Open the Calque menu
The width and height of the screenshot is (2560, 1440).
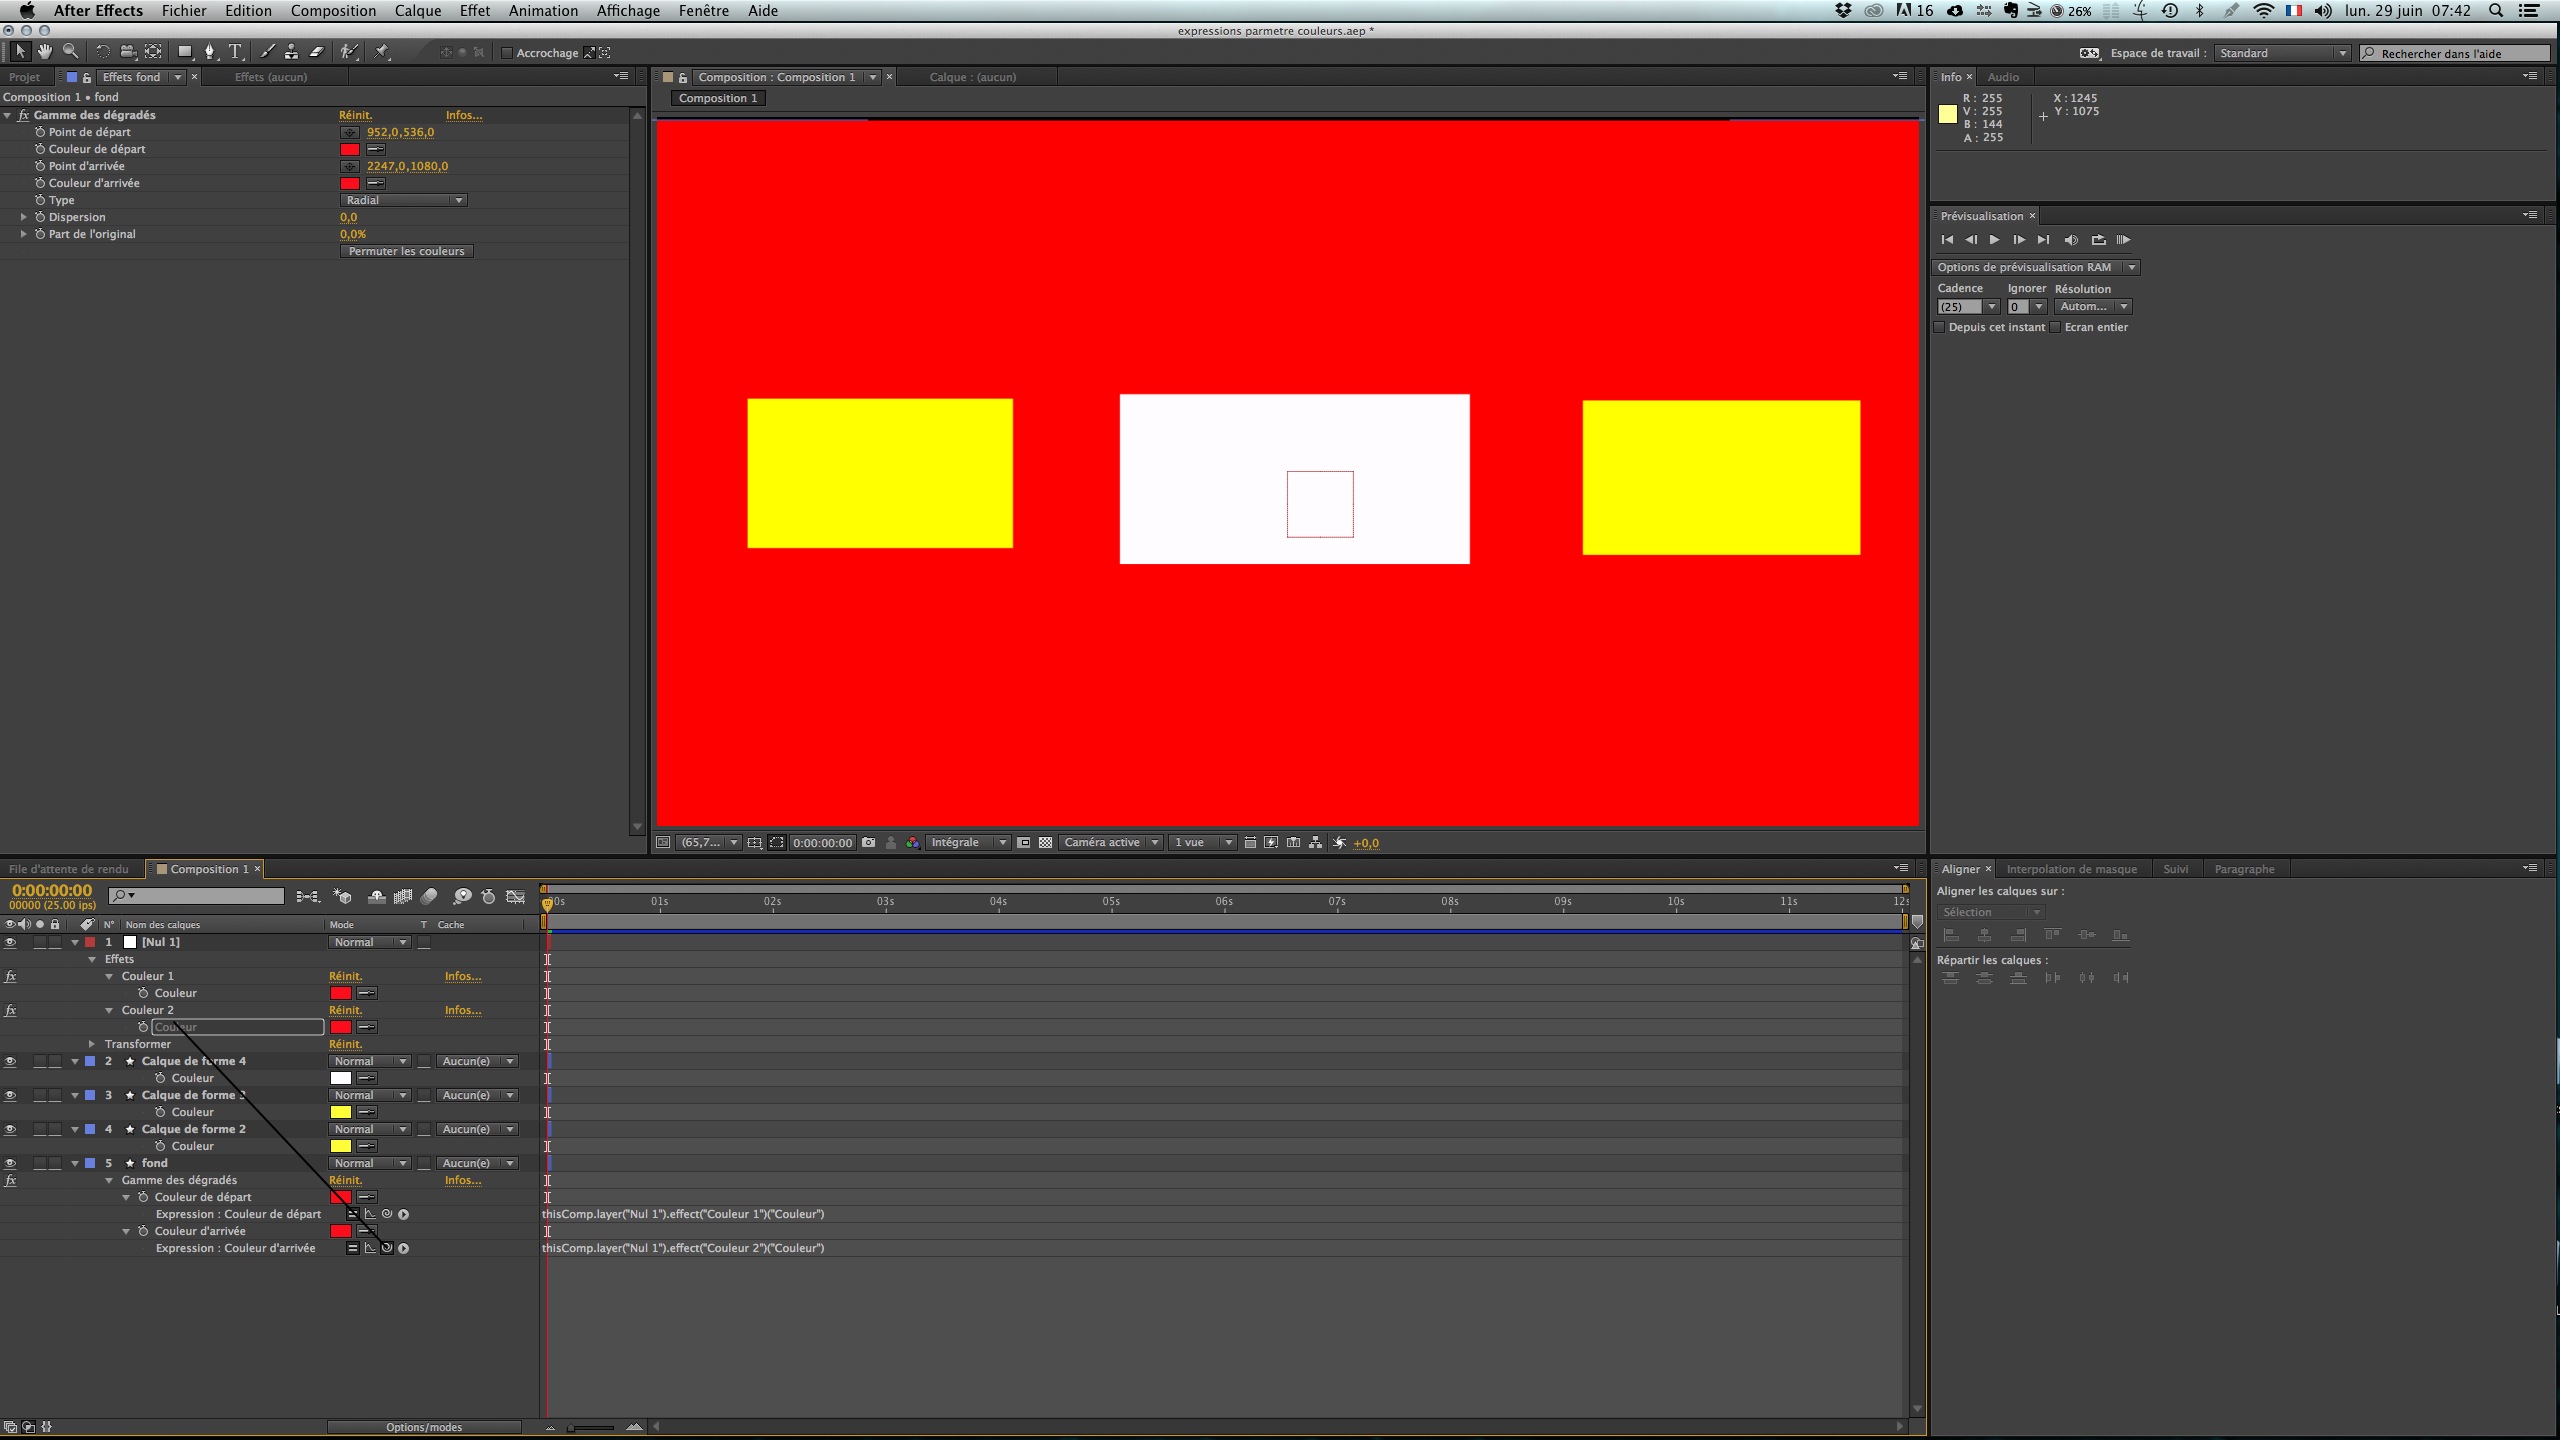point(417,11)
